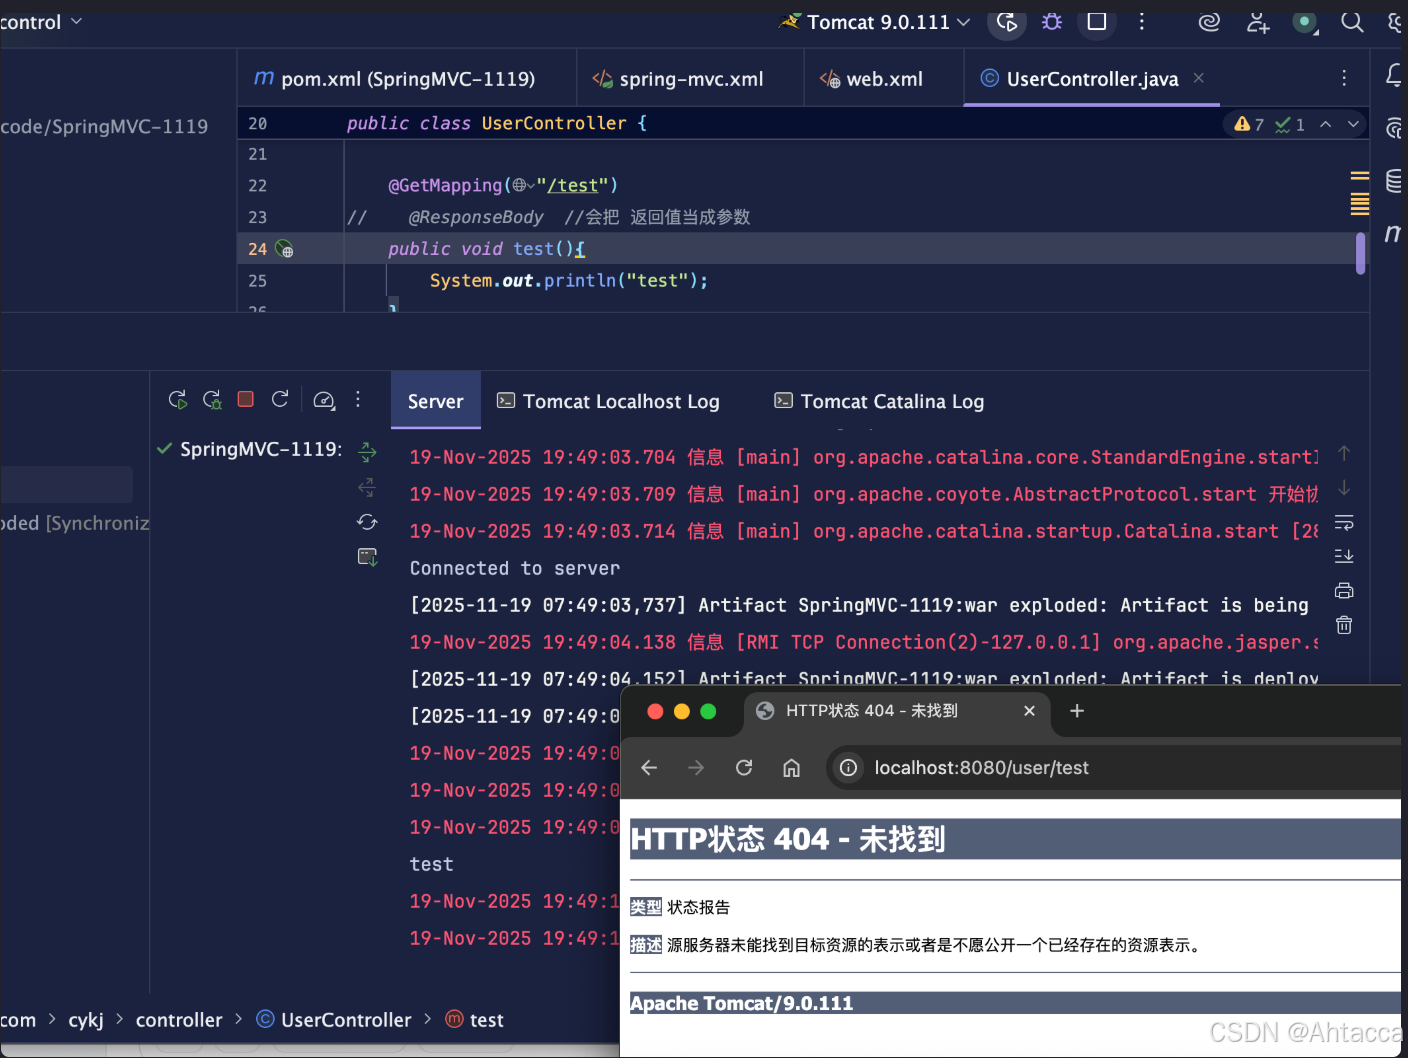Click the UserController breadcrumb item
The width and height of the screenshot is (1408, 1058).
[x=334, y=1020]
